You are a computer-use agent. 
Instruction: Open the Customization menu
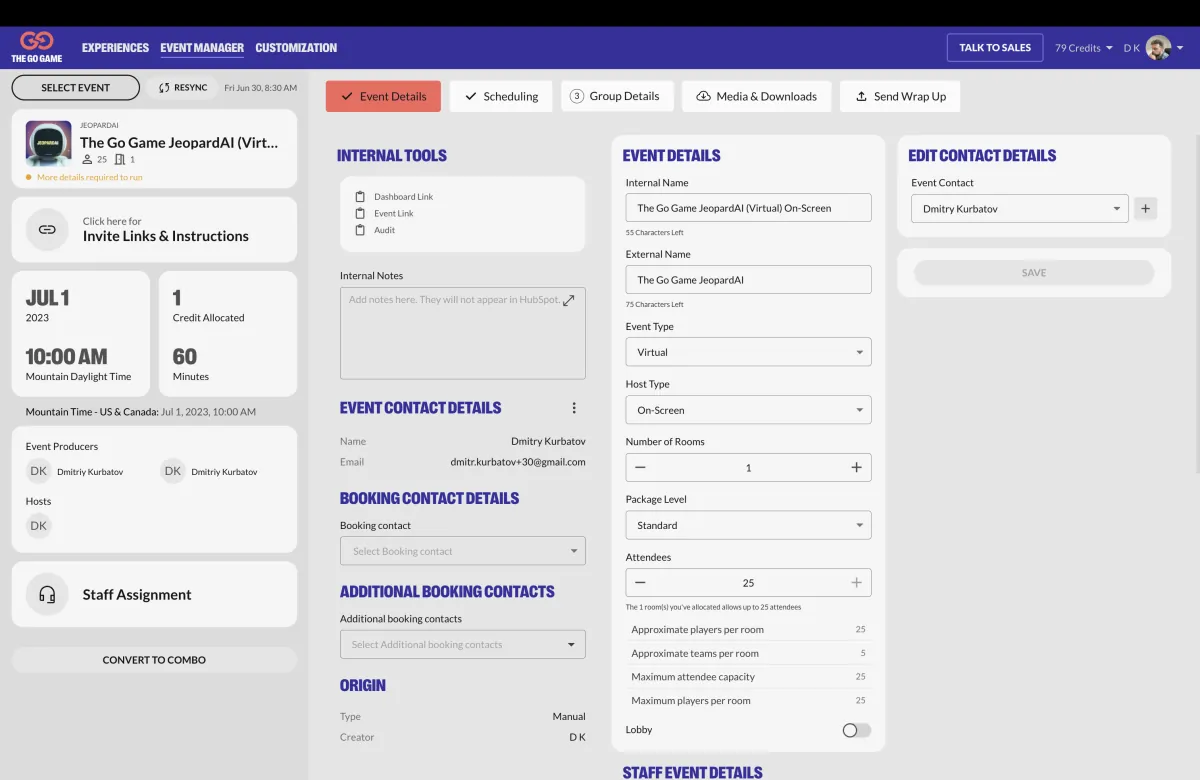[x=296, y=48]
